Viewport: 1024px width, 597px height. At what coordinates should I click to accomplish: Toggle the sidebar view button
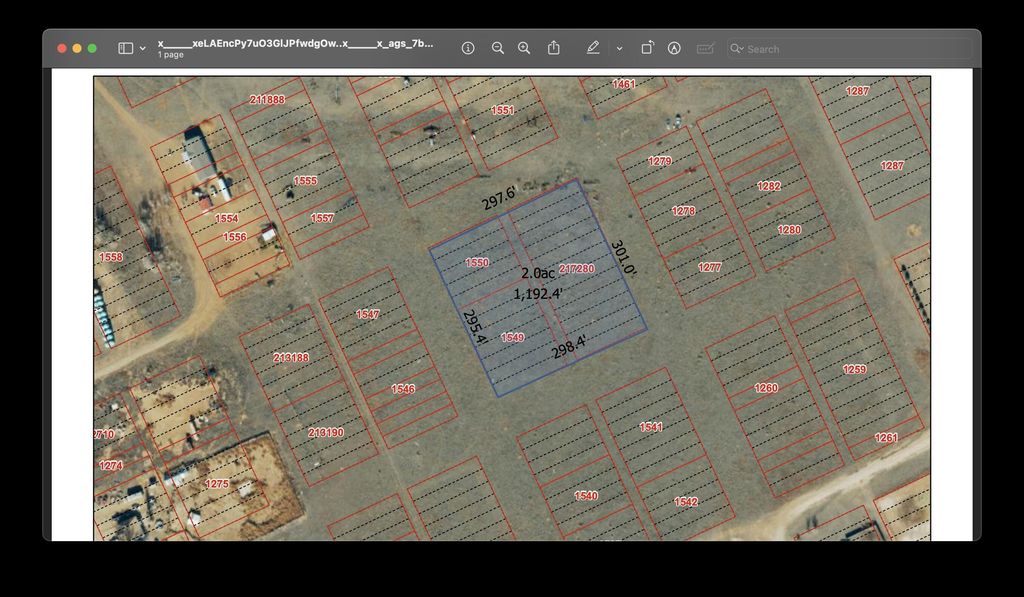pos(125,48)
